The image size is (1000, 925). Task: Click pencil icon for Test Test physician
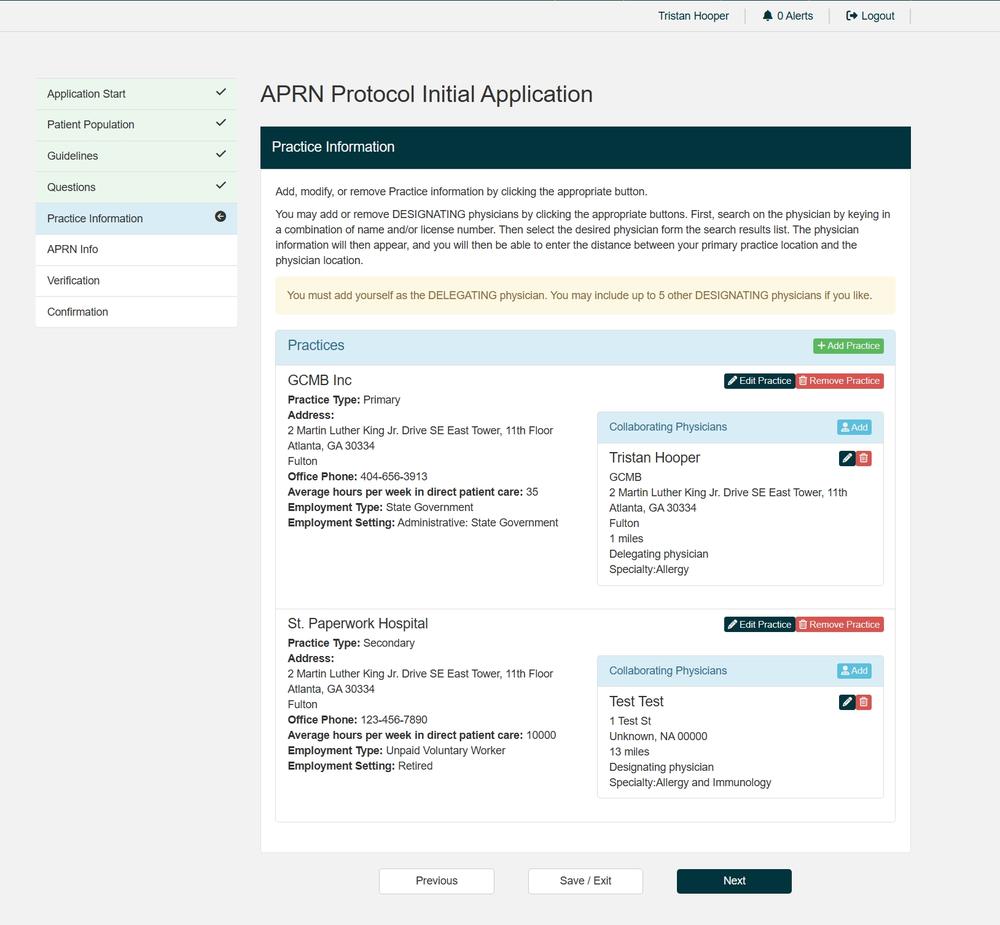[x=847, y=702]
